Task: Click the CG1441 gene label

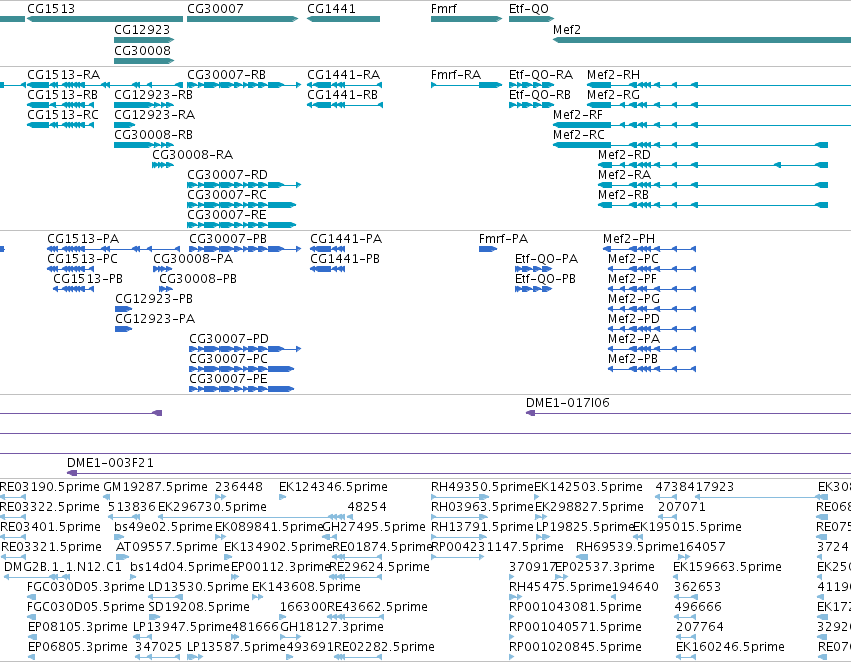Action: pyautogui.click(x=332, y=9)
